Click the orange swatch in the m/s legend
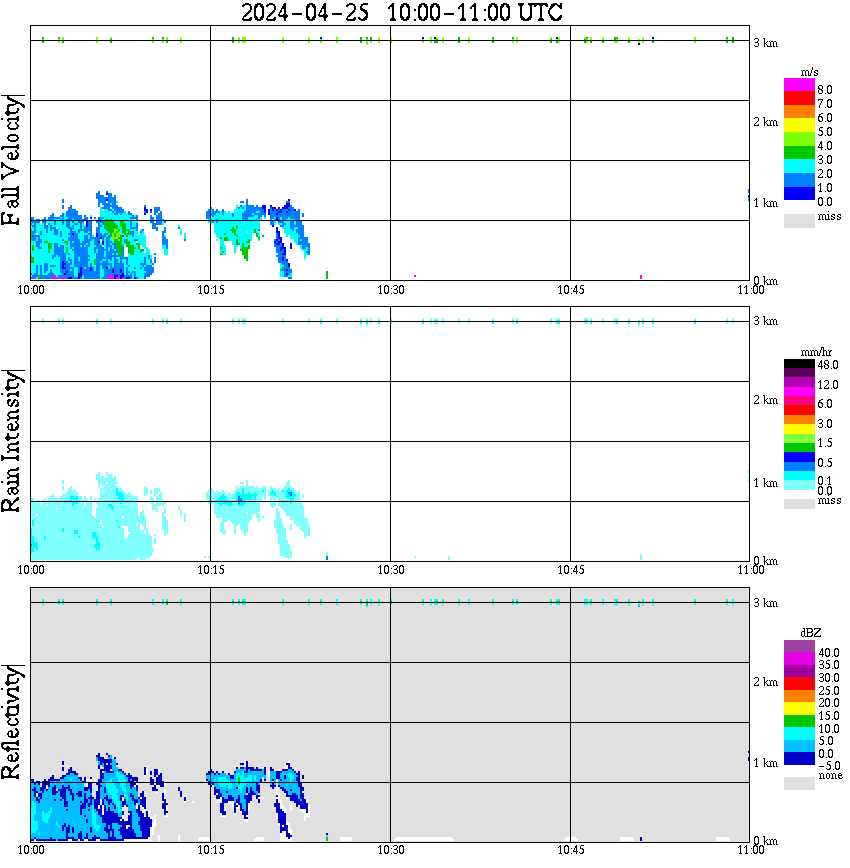The image size is (850, 868). click(799, 112)
